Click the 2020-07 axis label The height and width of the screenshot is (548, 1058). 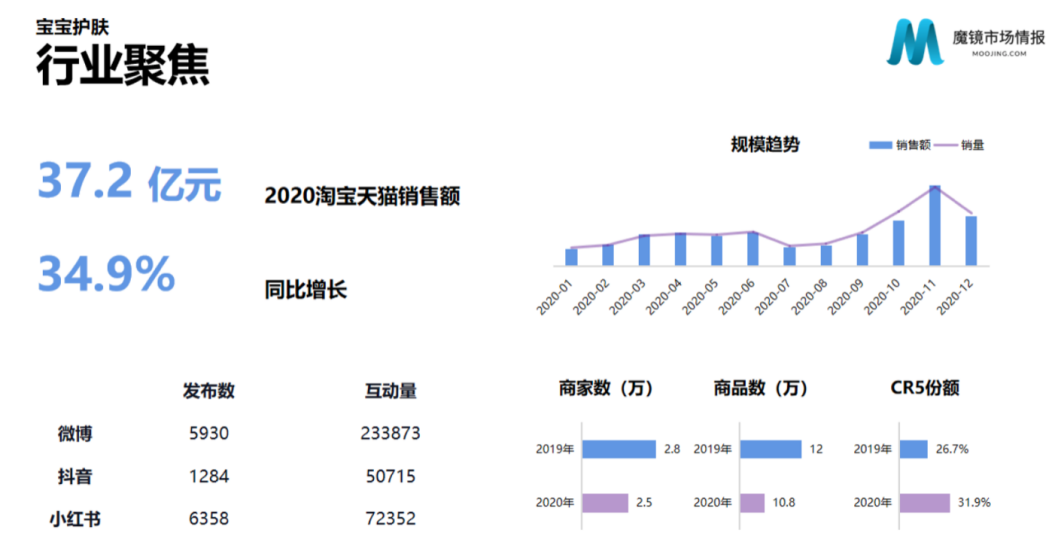(773, 297)
